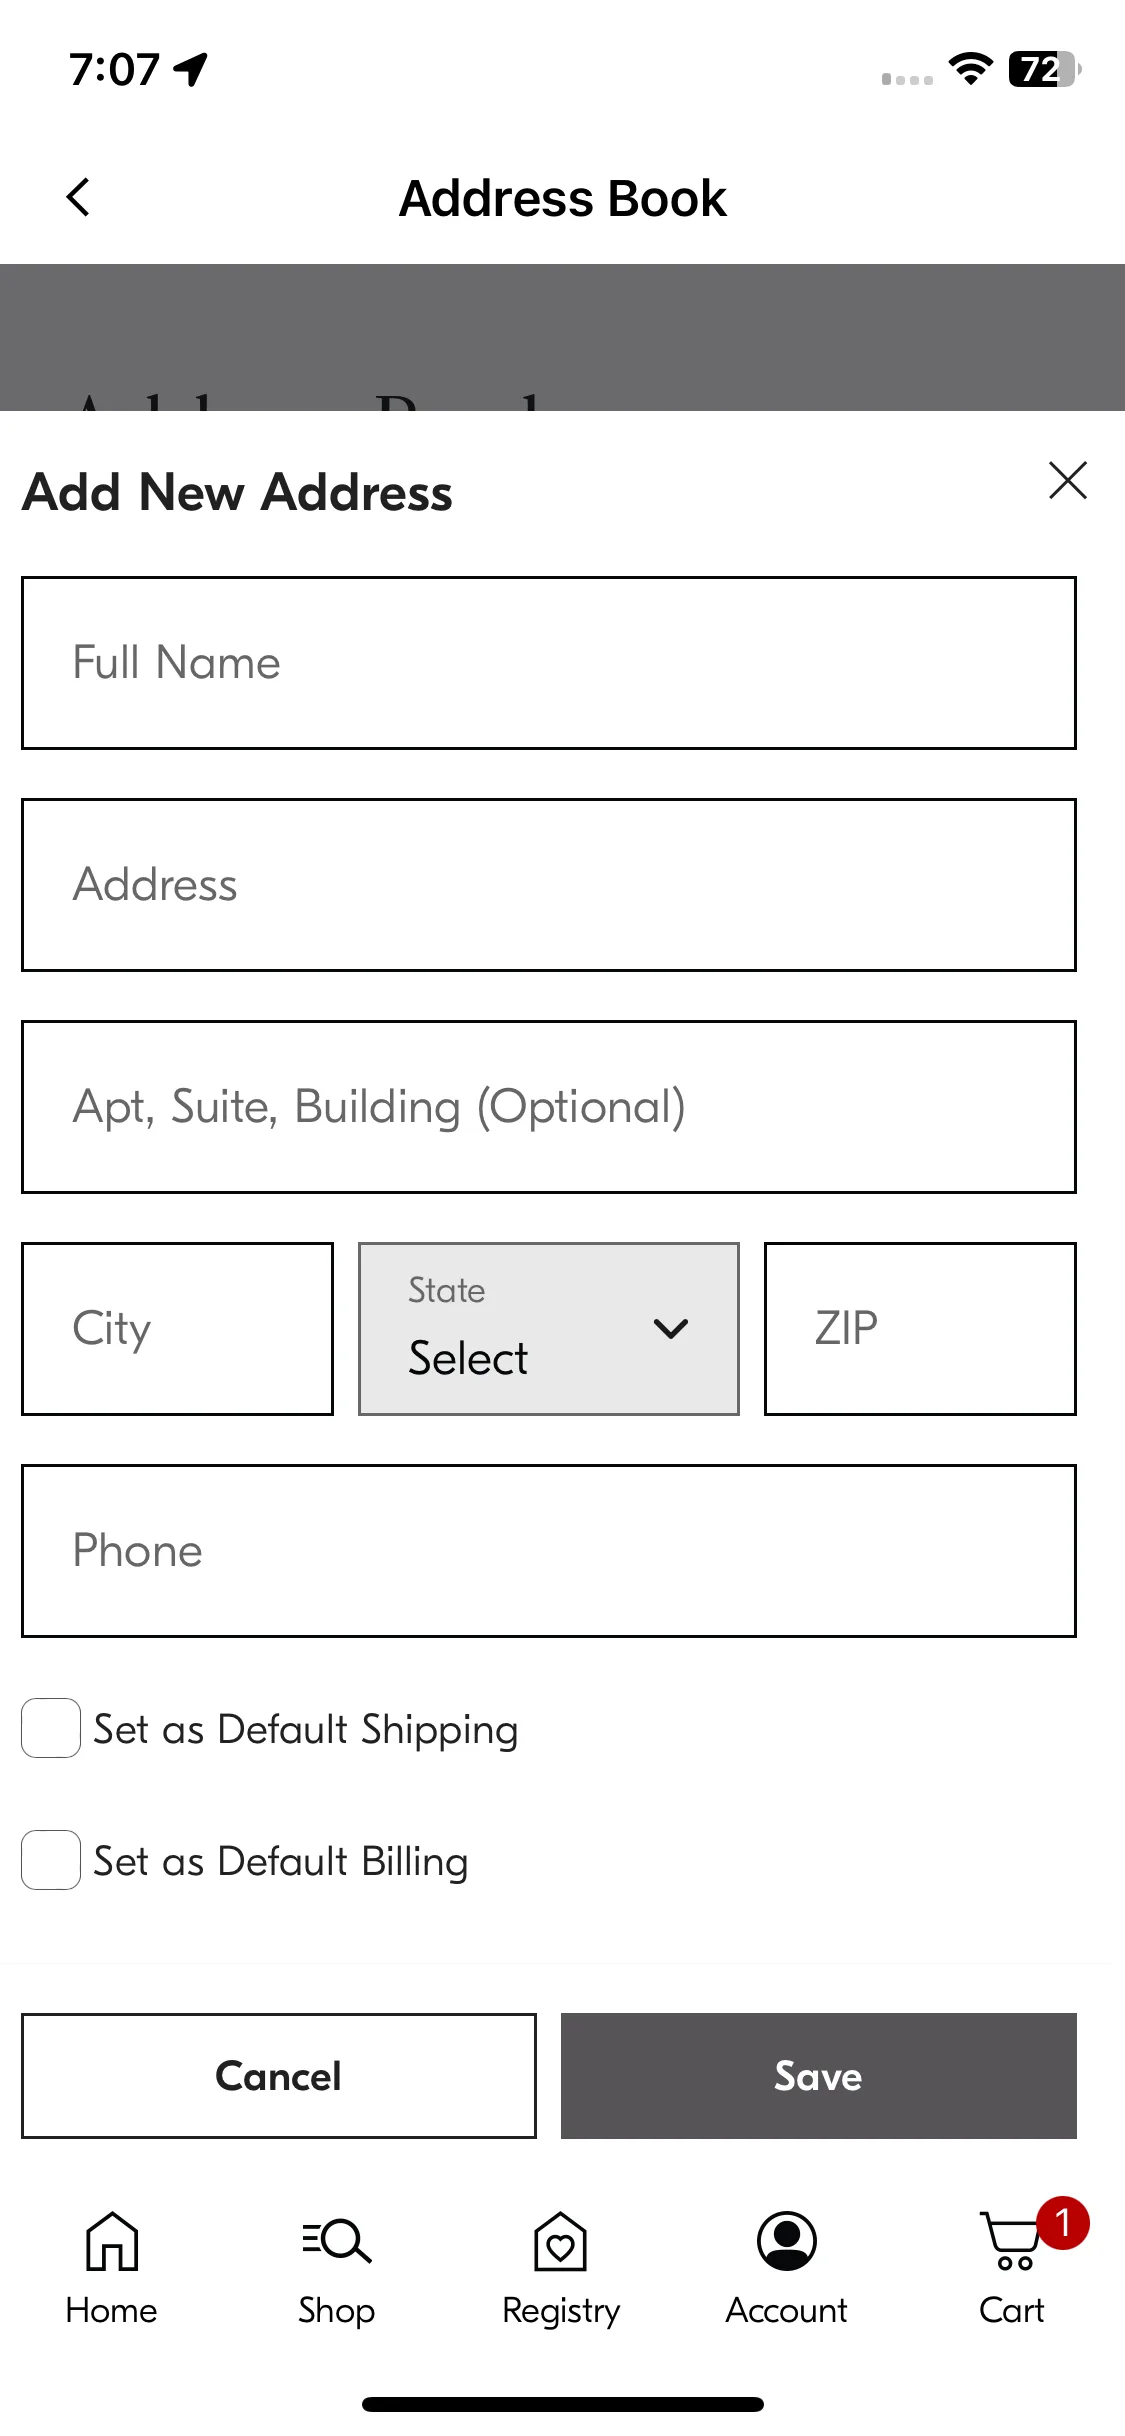Viewport: 1125px width, 2436px height.
Task: Focus the Phone field
Action: coord(549,1551)
